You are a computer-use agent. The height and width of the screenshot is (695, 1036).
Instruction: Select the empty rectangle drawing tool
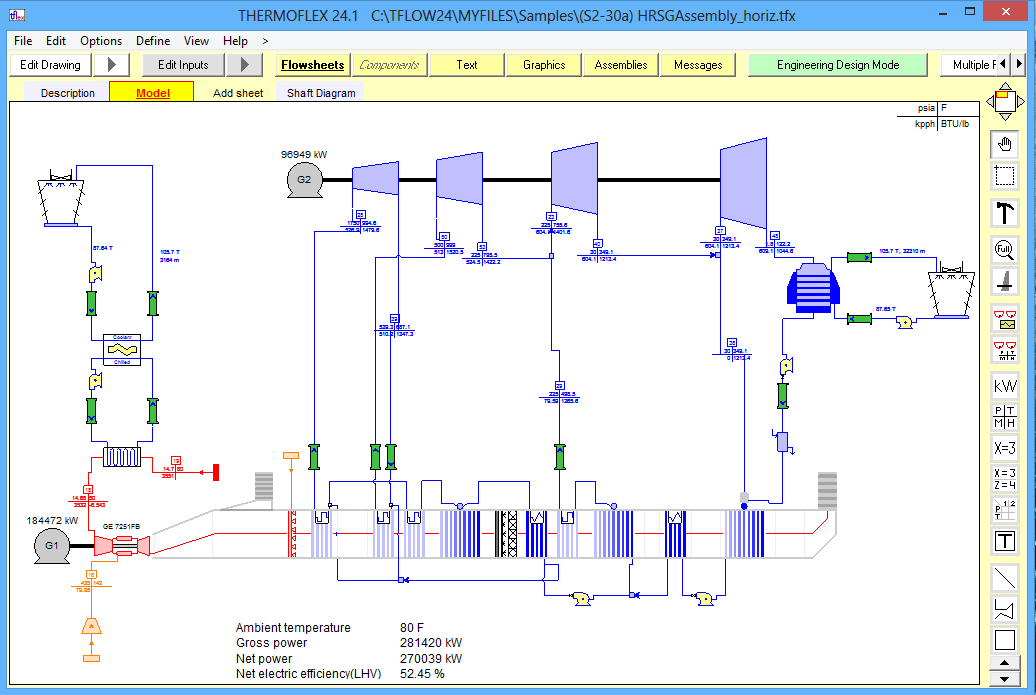tap(1005, 640)
